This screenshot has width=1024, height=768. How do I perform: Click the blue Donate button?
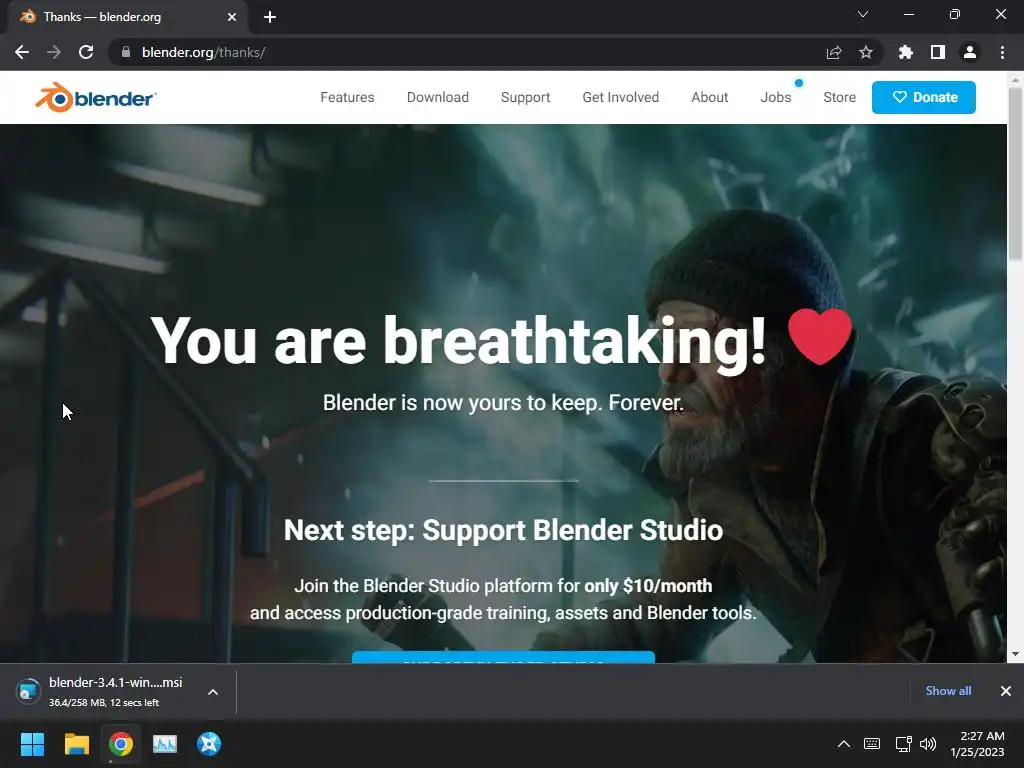(x=923, y=97)
